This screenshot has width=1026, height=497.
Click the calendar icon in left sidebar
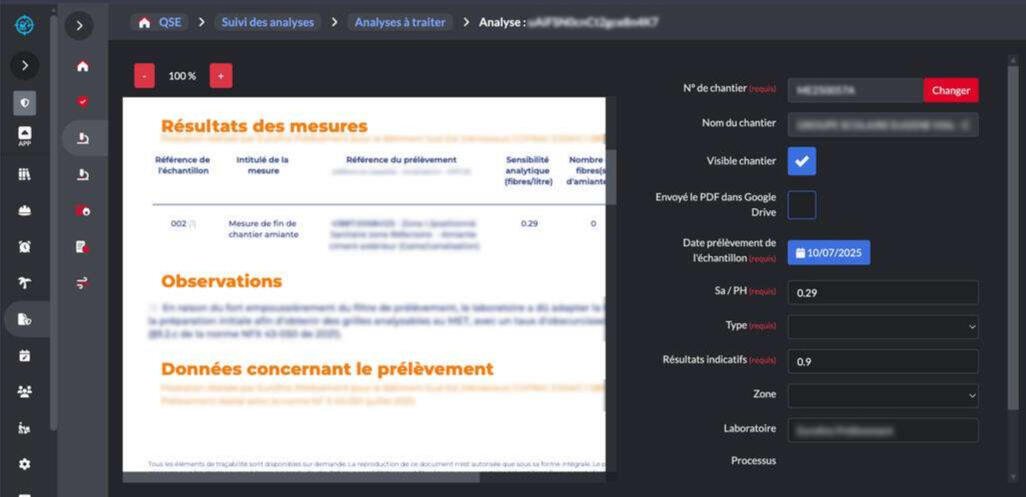point(25,355)
